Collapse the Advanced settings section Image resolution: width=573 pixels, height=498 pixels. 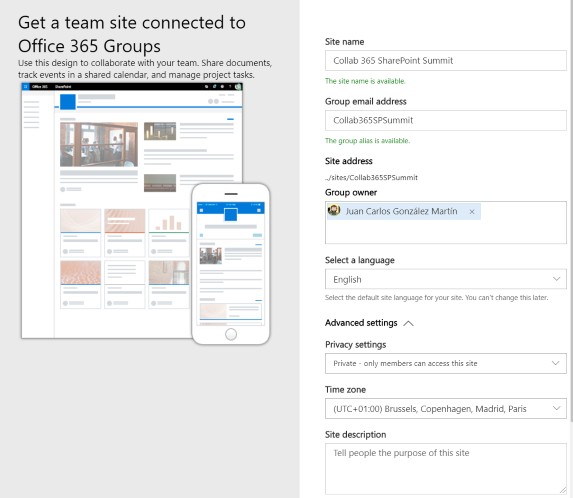[x=369, y=323]
